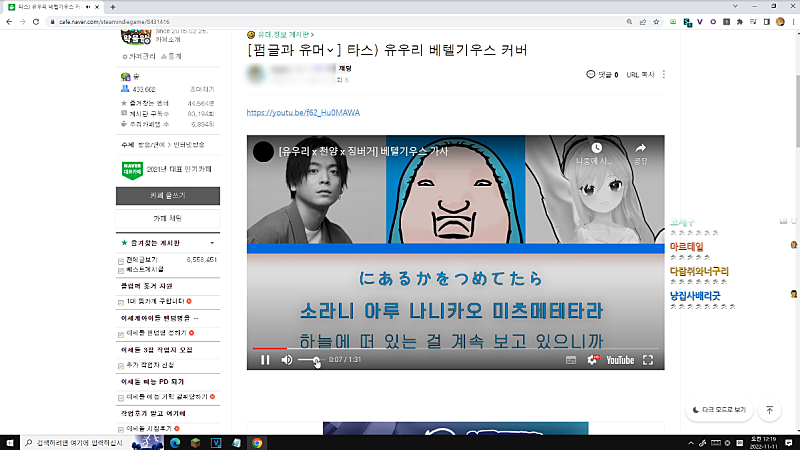Screen dimensions: 800x450
Task: Click the video share arrow icon
Action: coord(640,148)
